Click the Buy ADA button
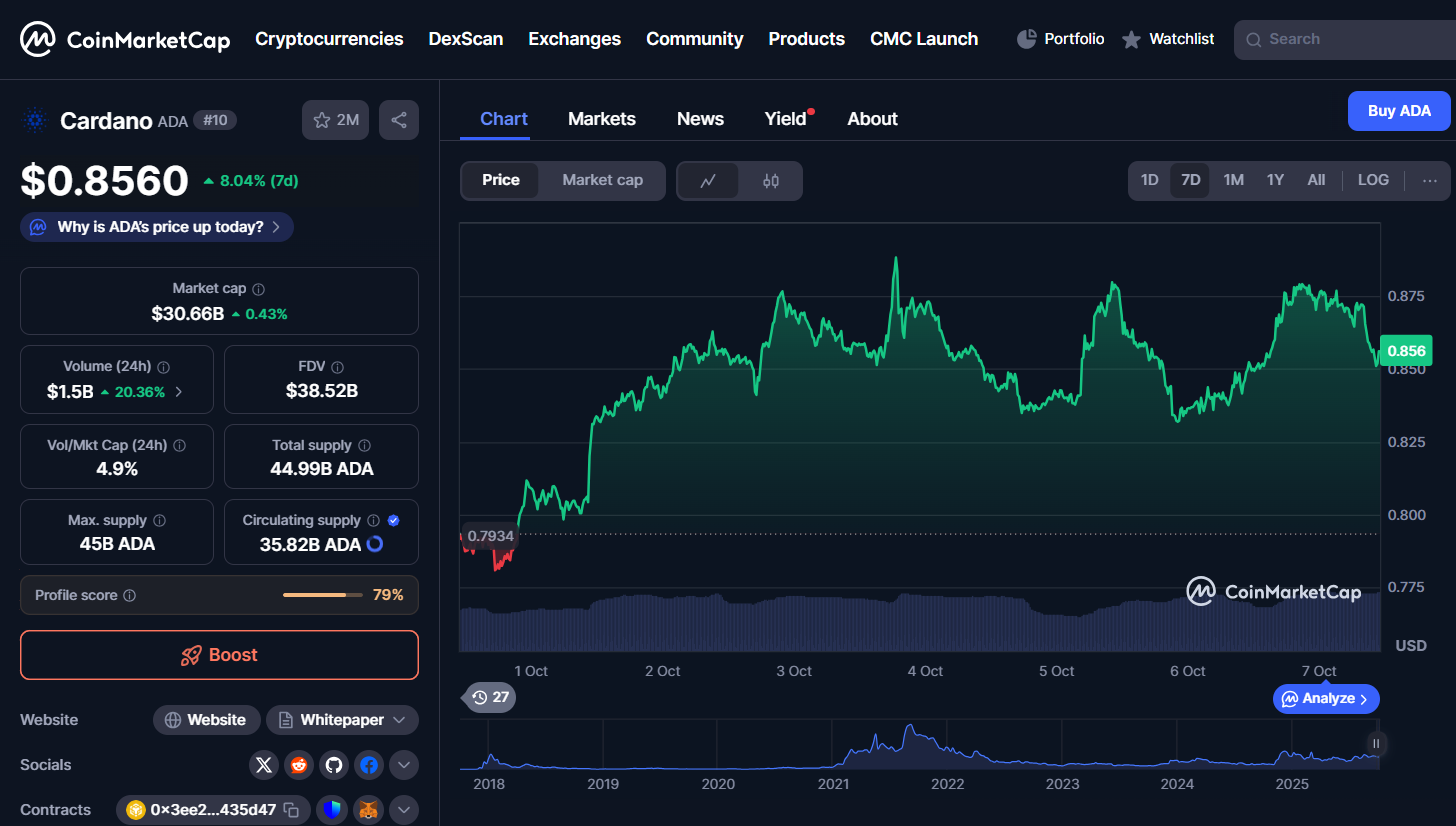Image resolution: width=1456 pixels, height=826 pixels. [1398, 111]
